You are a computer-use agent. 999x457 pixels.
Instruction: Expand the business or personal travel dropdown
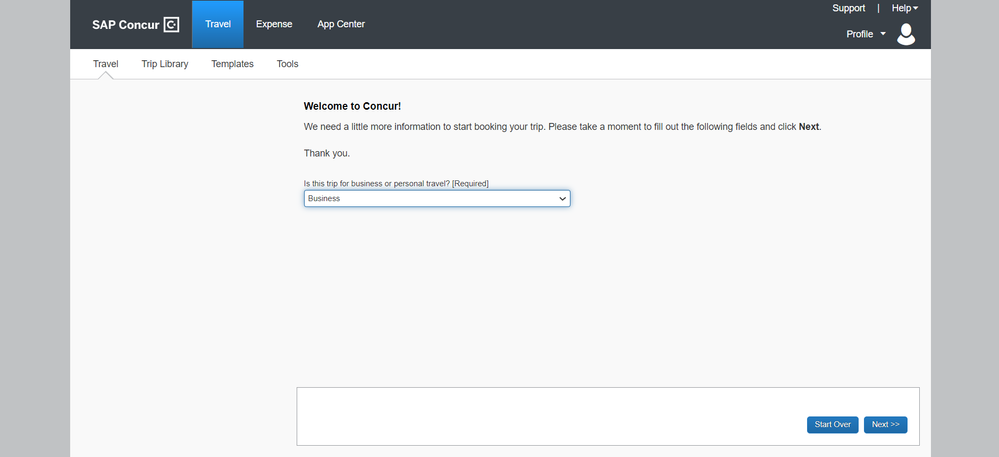437,198
